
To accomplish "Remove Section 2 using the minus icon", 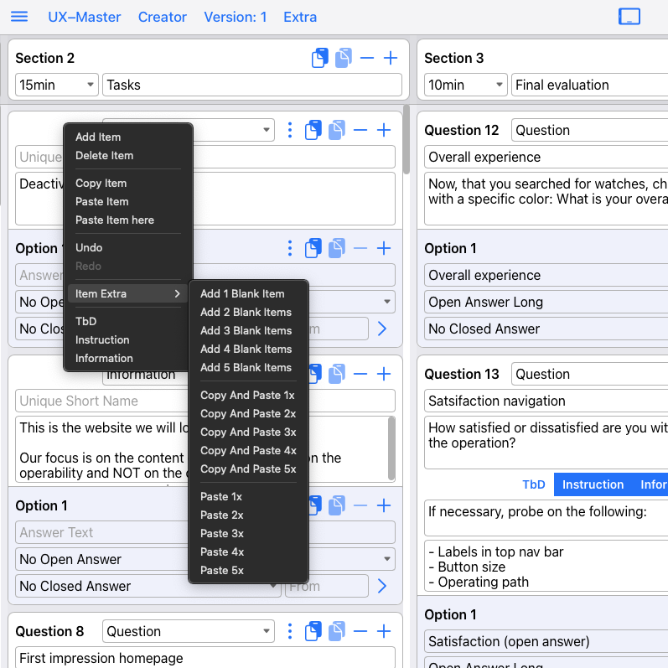I will (x=367, y=58).
